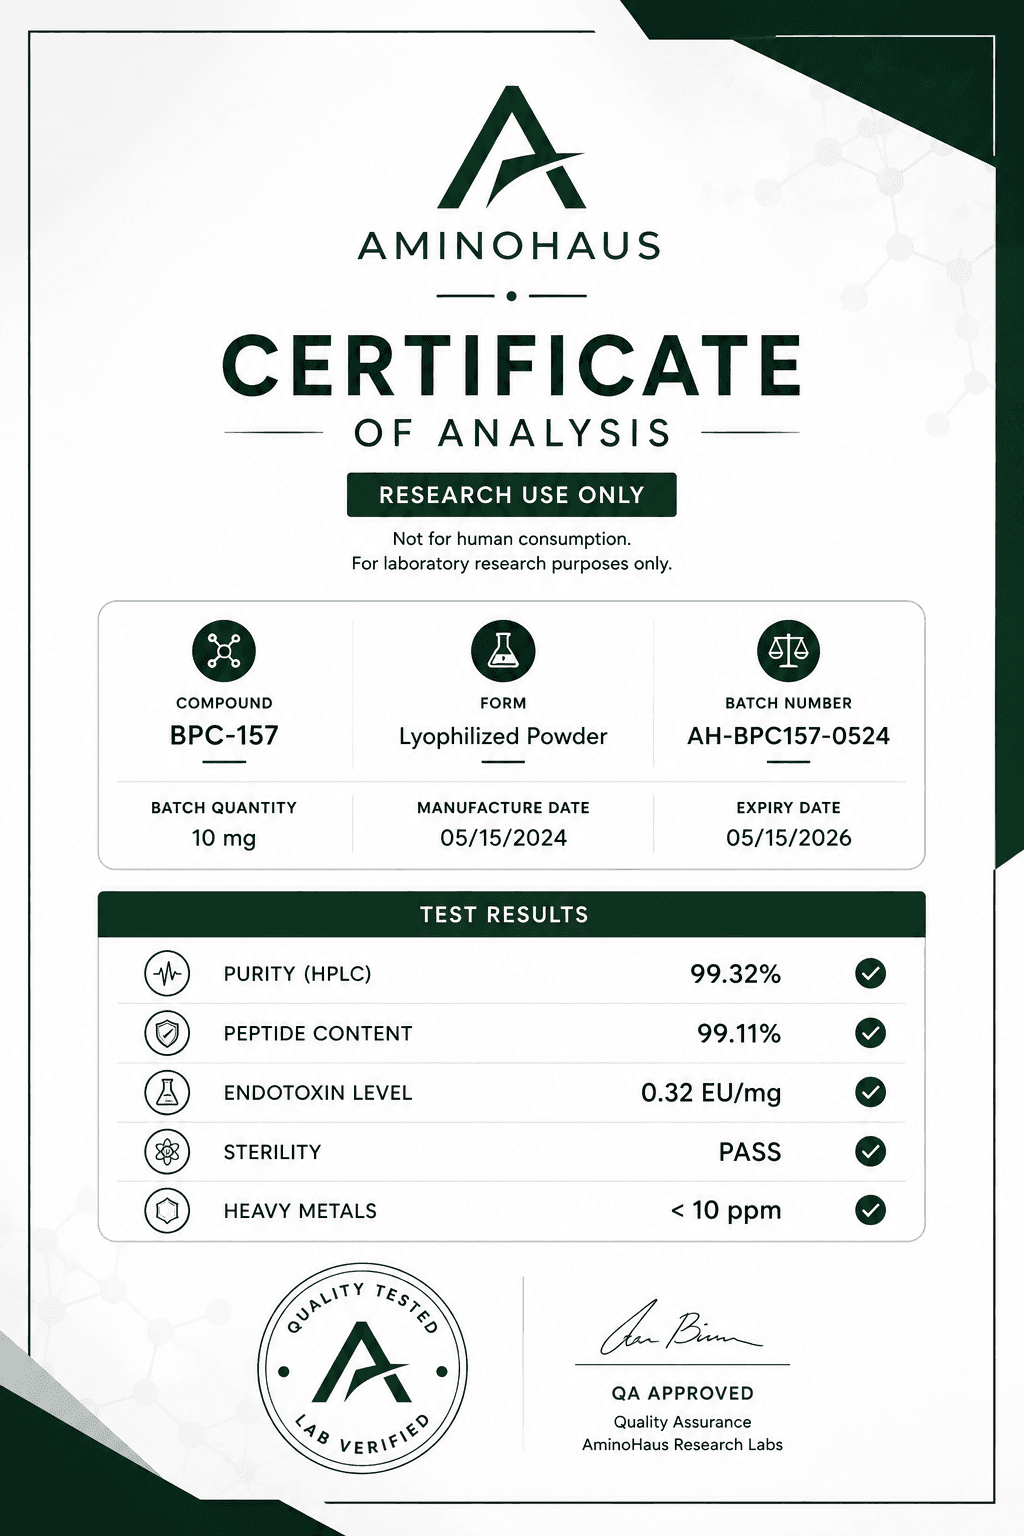This screenshot has height=1536, width=1024.
Task: Click the purity value 99.32%
Action: pos(735,974)
